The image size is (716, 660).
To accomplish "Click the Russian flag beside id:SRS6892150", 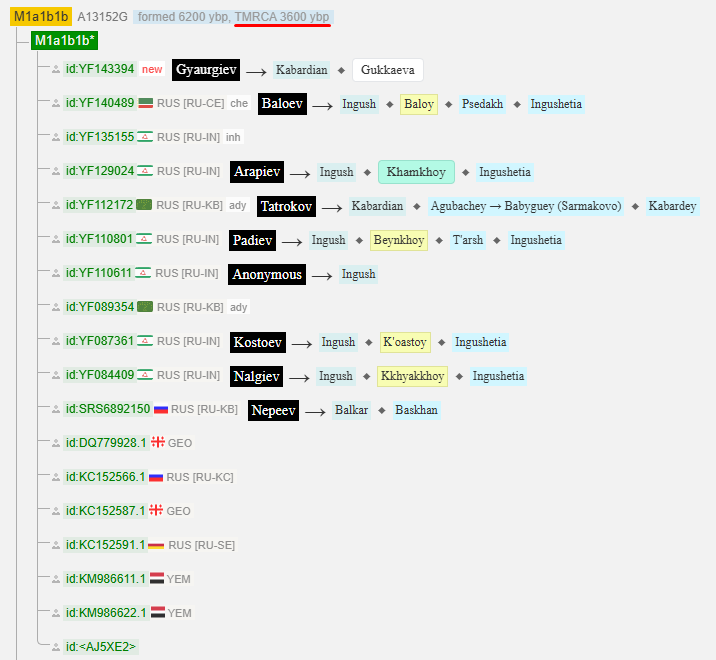I will point(160,410).
